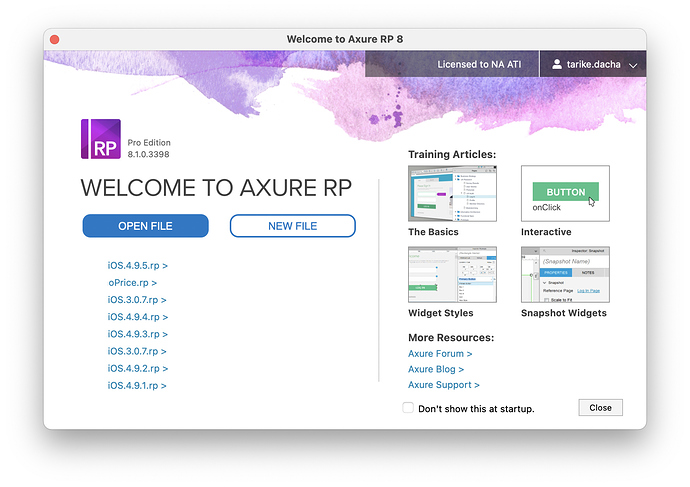Screen dimensions: 690x487
Task: Enable Don't show this at startup checkbox
Action: pos(408,408)
